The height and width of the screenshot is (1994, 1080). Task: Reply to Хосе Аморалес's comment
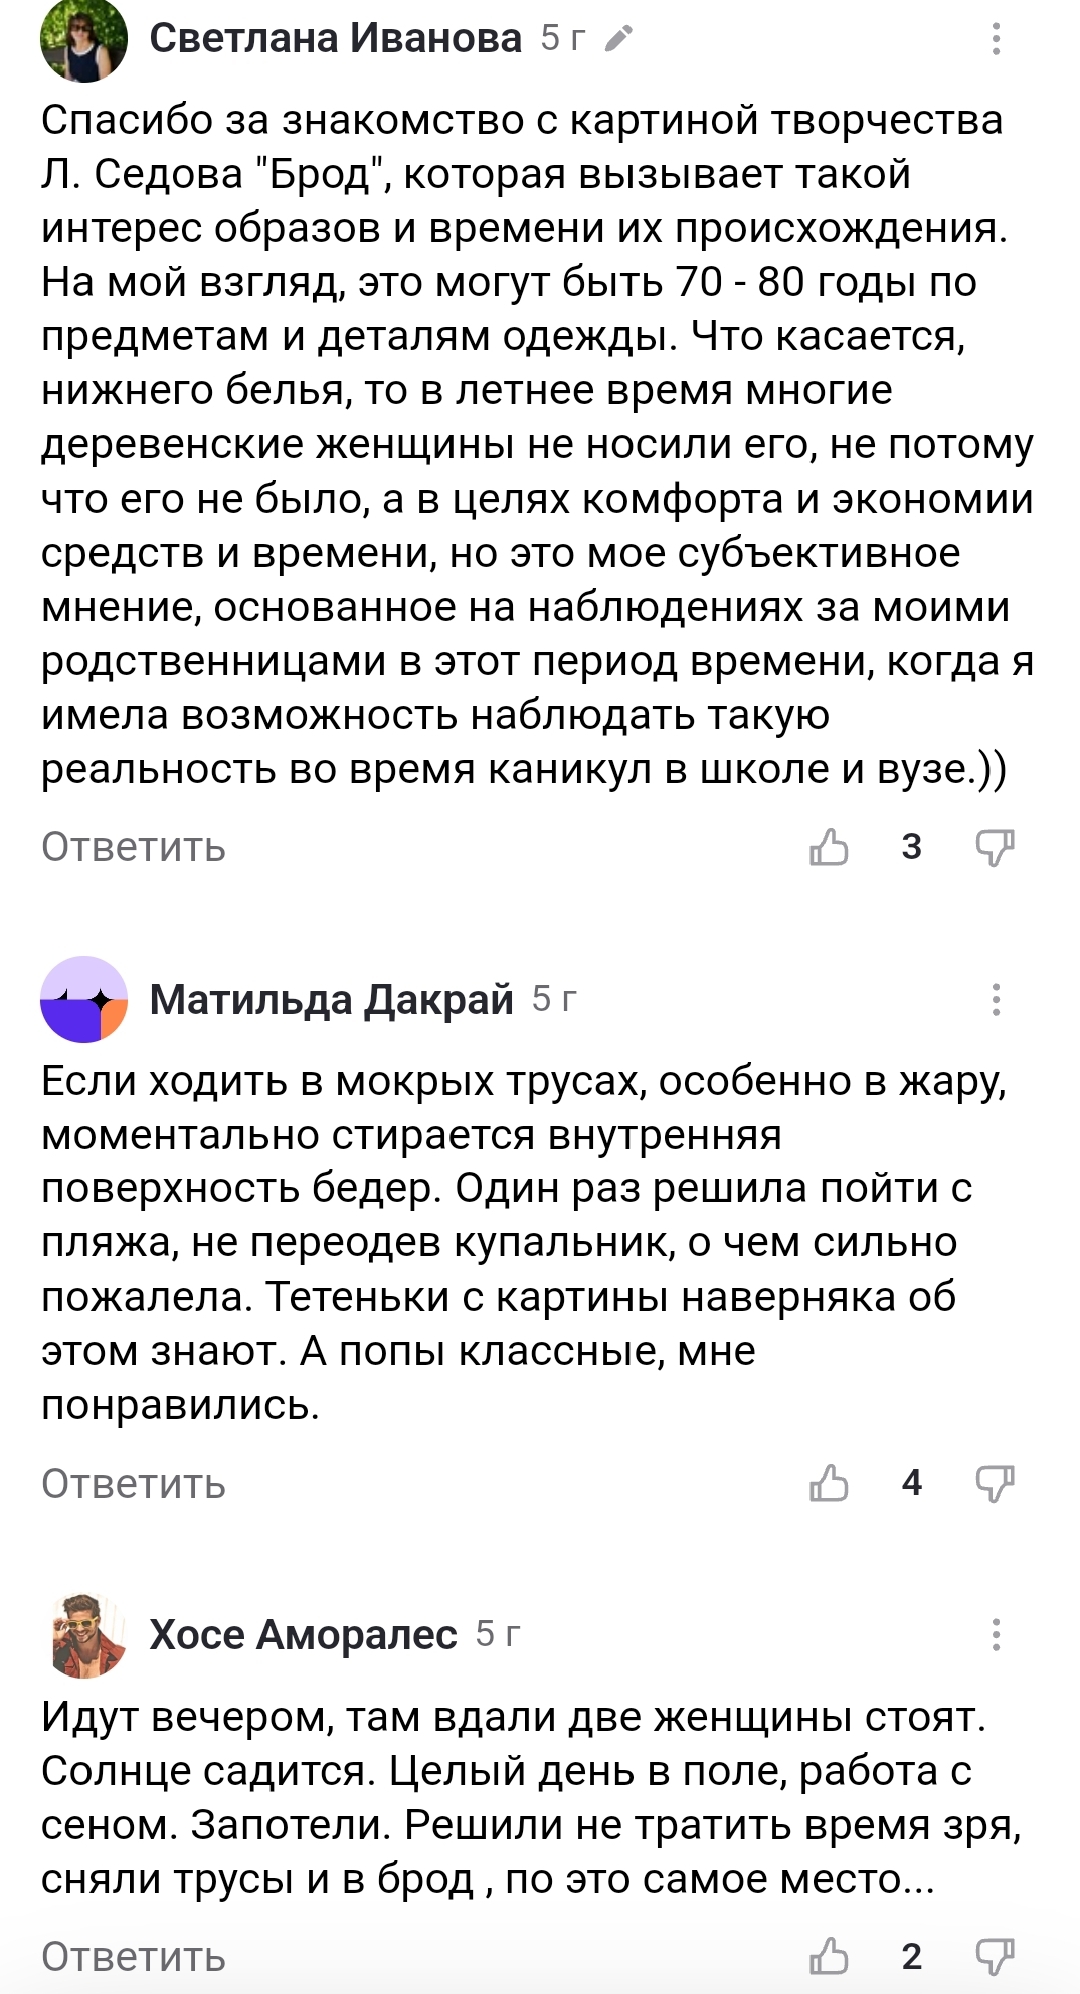pos(133,1957)
